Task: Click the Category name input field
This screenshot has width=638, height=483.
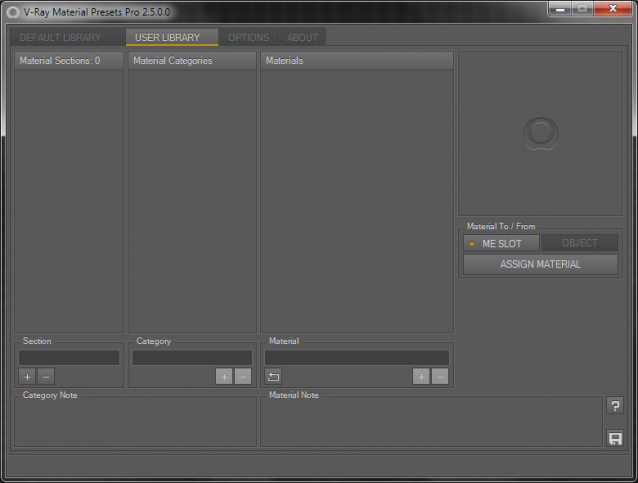Action: coord(192,358)
